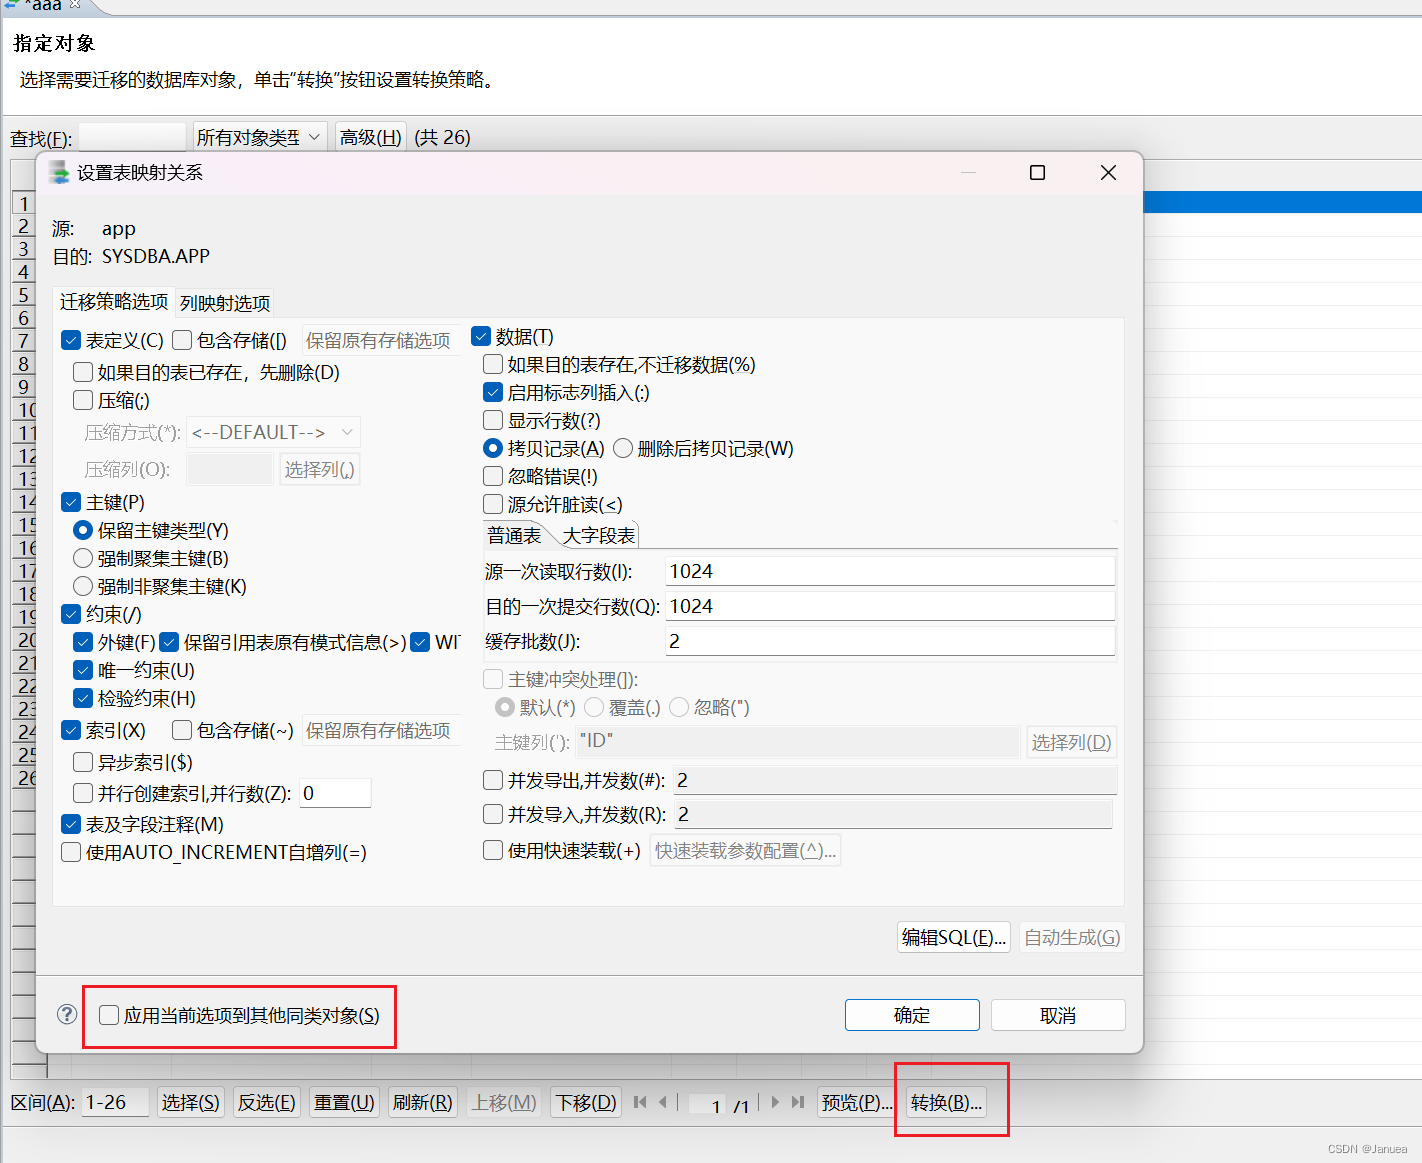Viewport: 1422px width, 1163px height.
Task: Enable 并发导入 checkbox
Action: [x=493, y=814]
